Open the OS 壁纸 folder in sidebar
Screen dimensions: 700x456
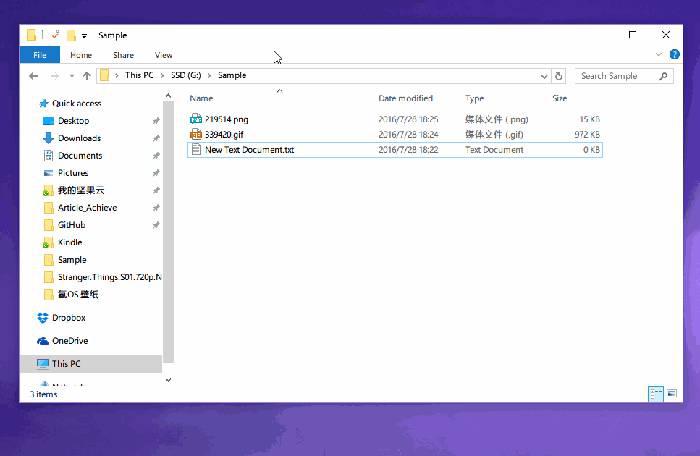(x=78, y=294)
